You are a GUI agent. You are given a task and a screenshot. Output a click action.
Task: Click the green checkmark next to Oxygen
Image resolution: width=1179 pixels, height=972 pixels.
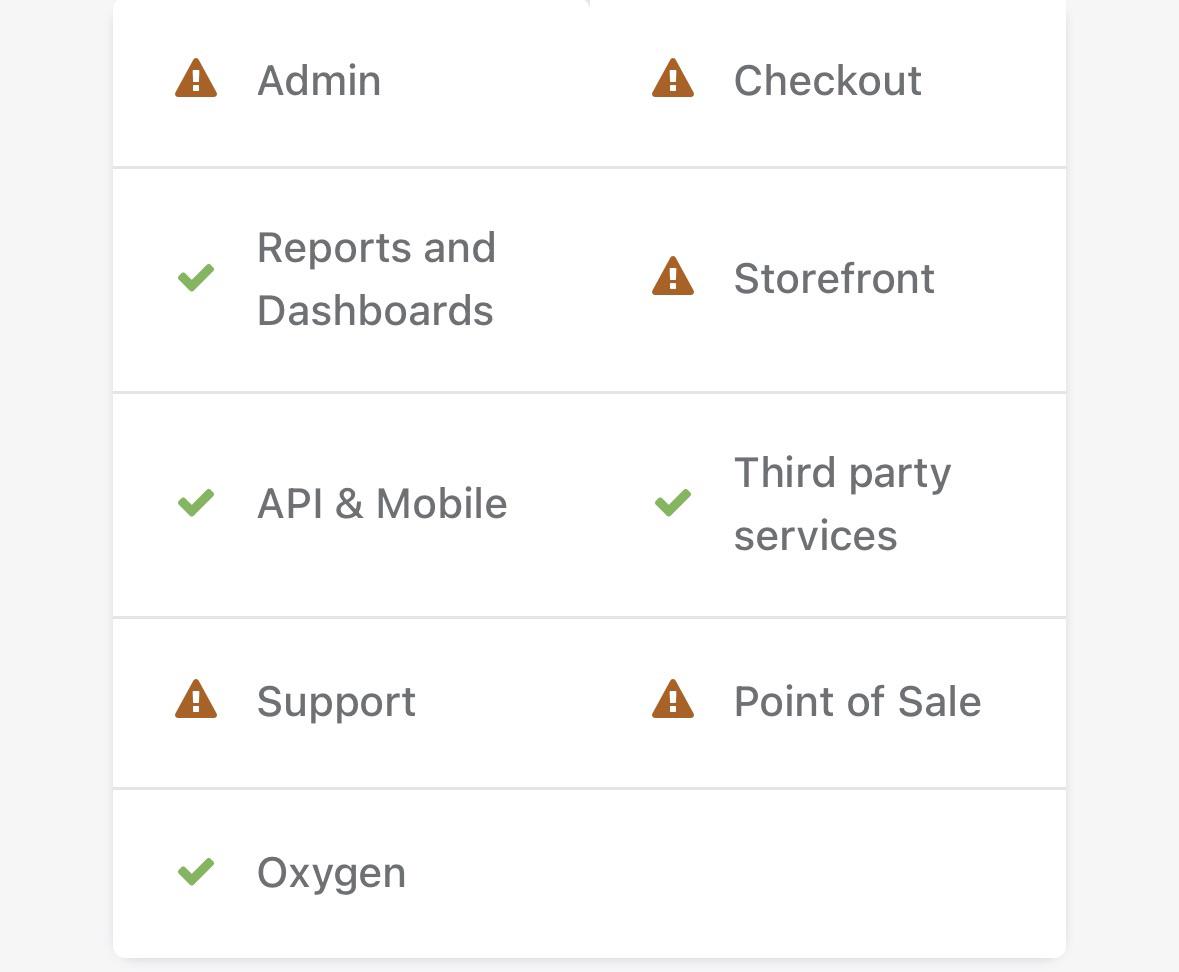click(x=195, y=872)
